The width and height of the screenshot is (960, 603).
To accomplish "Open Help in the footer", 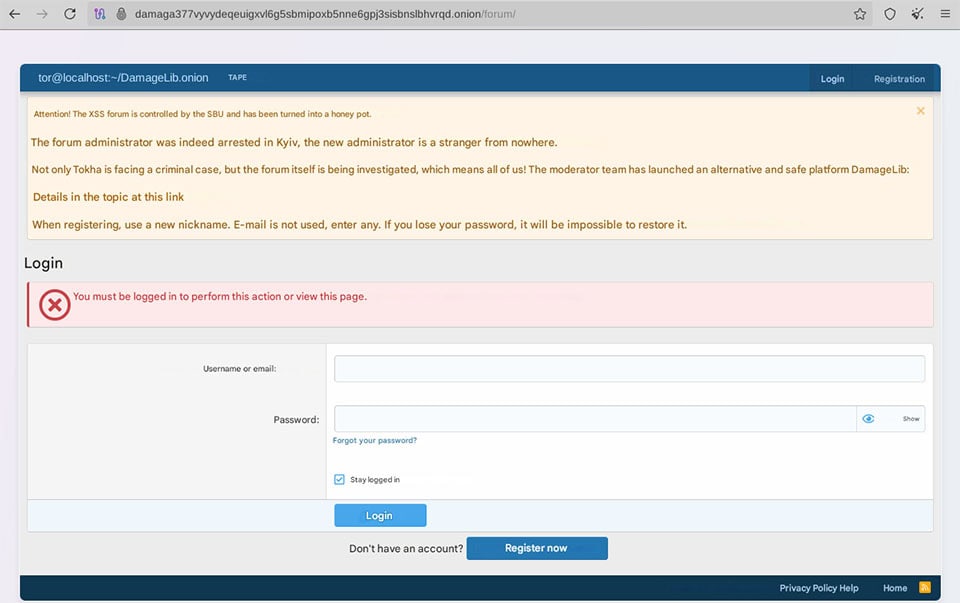I will (849, 588).
